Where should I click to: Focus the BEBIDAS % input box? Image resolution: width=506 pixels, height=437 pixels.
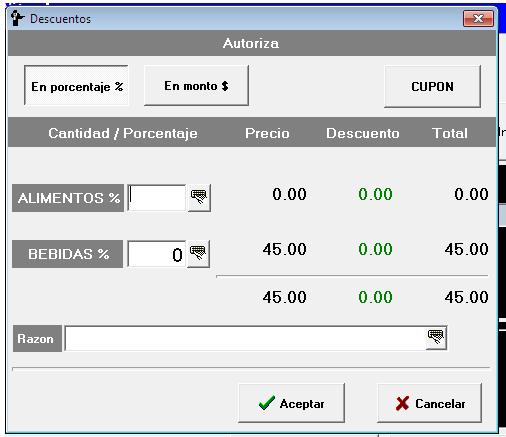157,254
